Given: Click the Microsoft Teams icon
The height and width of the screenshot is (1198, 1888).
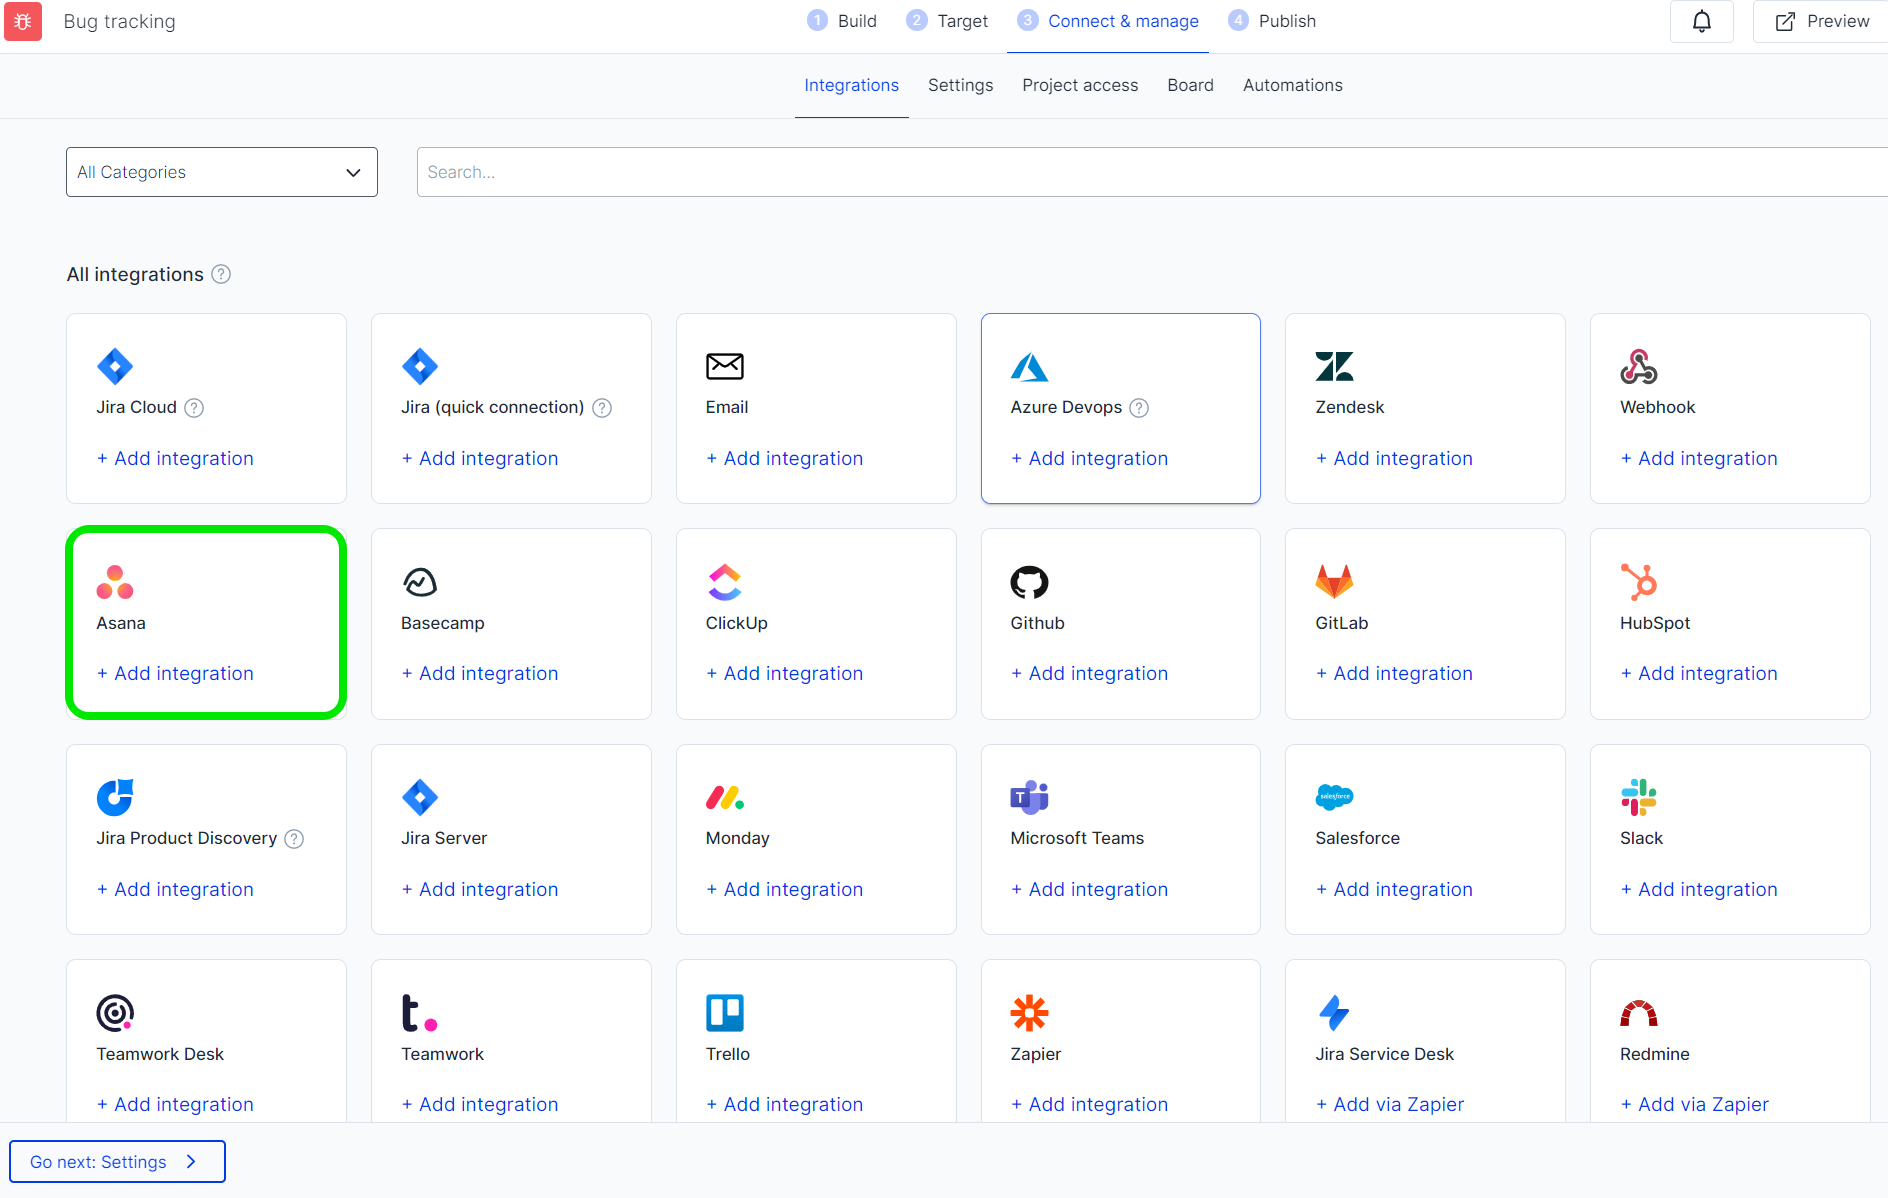Looking at the screenshot, I should tap(1029, 797).
